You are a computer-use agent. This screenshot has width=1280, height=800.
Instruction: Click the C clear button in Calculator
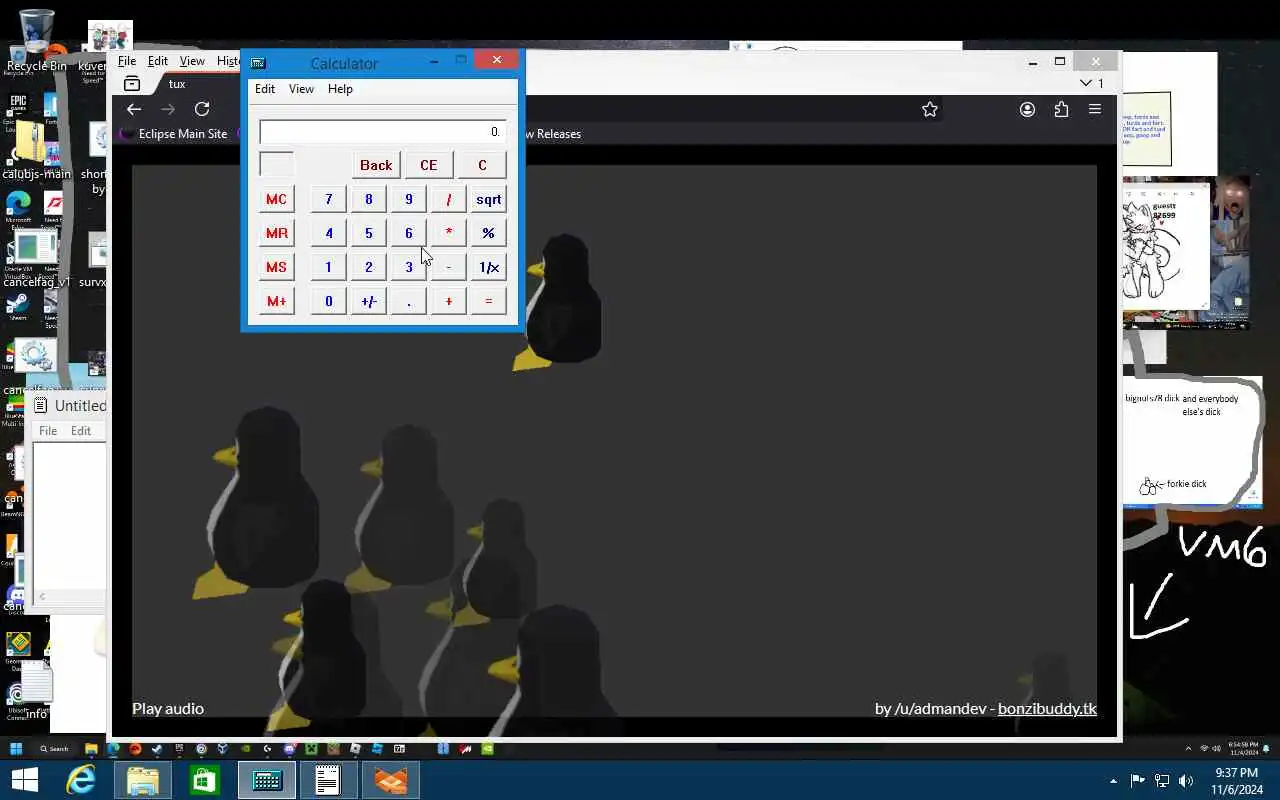pos(482,165)
